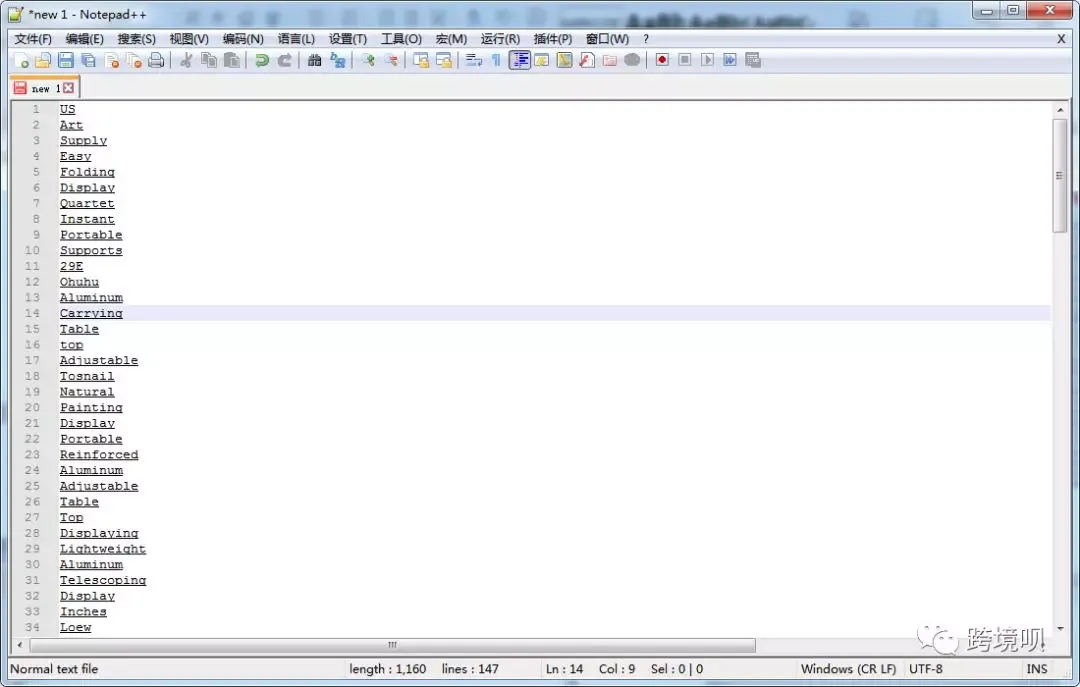Open Find with the binoculars icon
Image resolution: width=1080 pixels, height=687 pixels.
315,61
